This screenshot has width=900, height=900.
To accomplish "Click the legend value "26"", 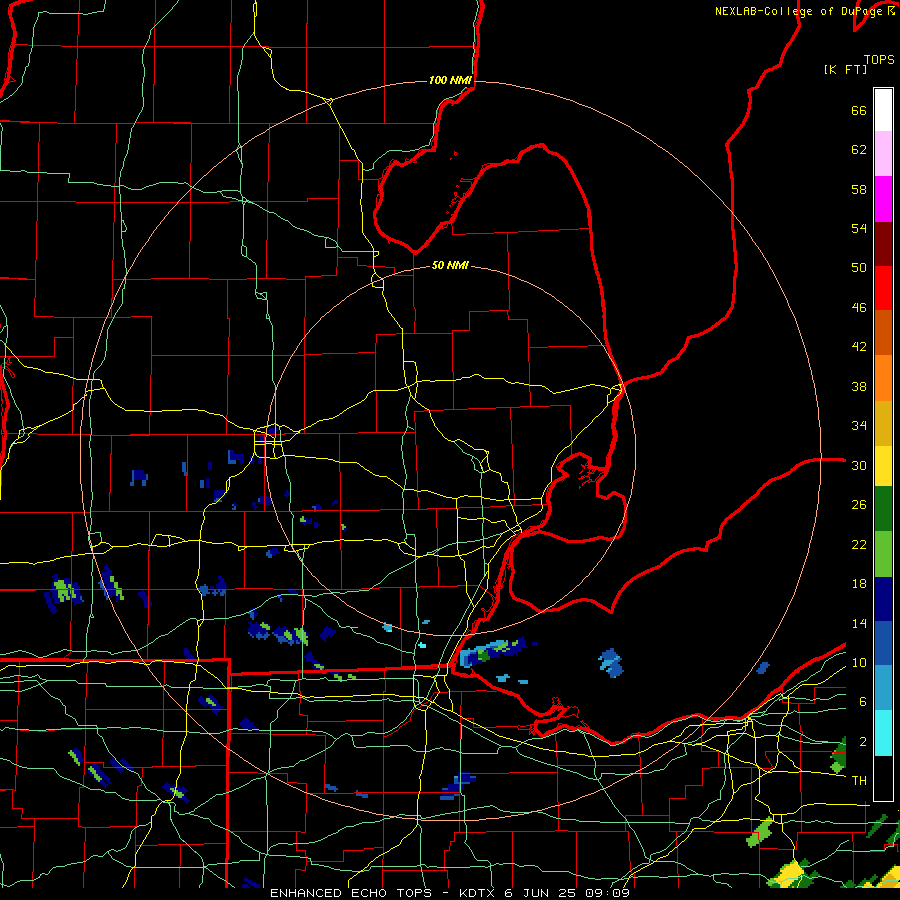I will (x=859, y=505).
